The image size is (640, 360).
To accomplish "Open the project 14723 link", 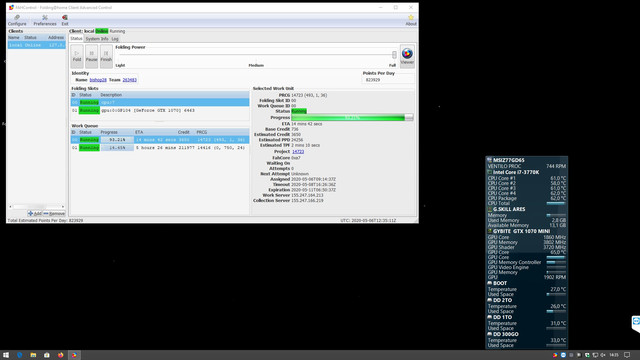I will click(x=298, y=151).
